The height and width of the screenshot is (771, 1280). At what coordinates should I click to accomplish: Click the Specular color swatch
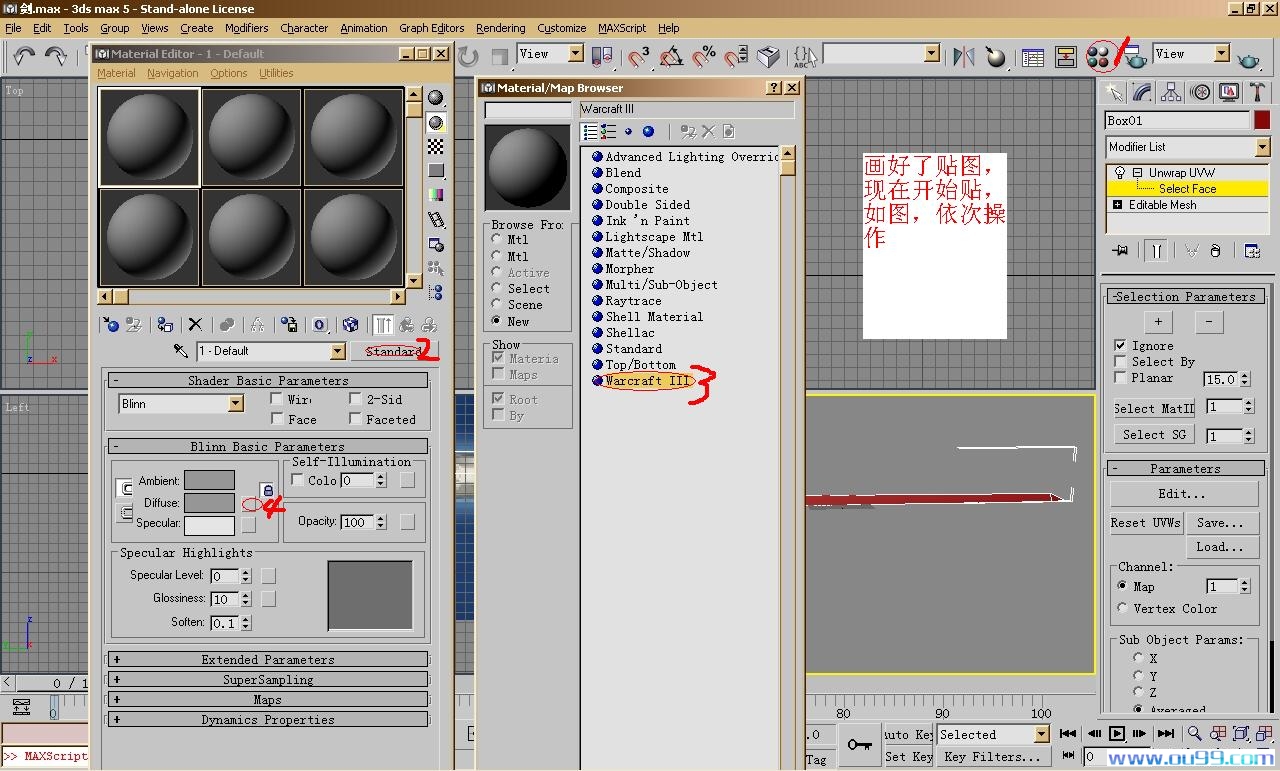click(x=209, y=525)
